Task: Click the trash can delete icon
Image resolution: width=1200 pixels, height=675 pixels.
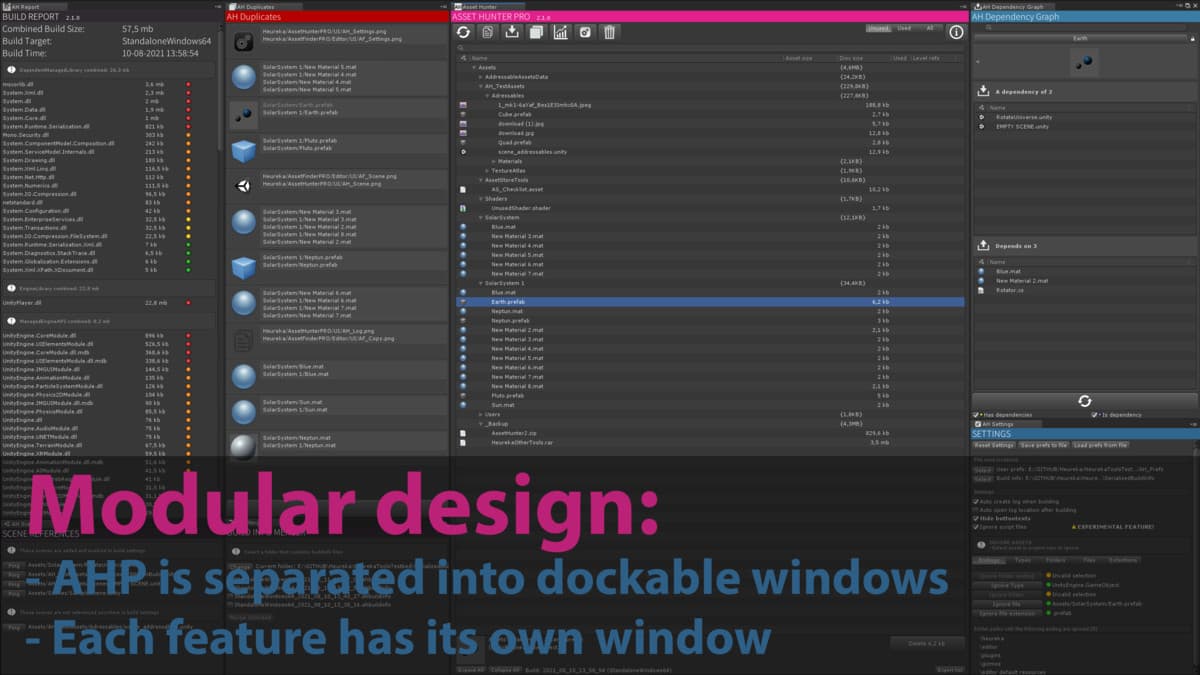Action: [609, 32]
